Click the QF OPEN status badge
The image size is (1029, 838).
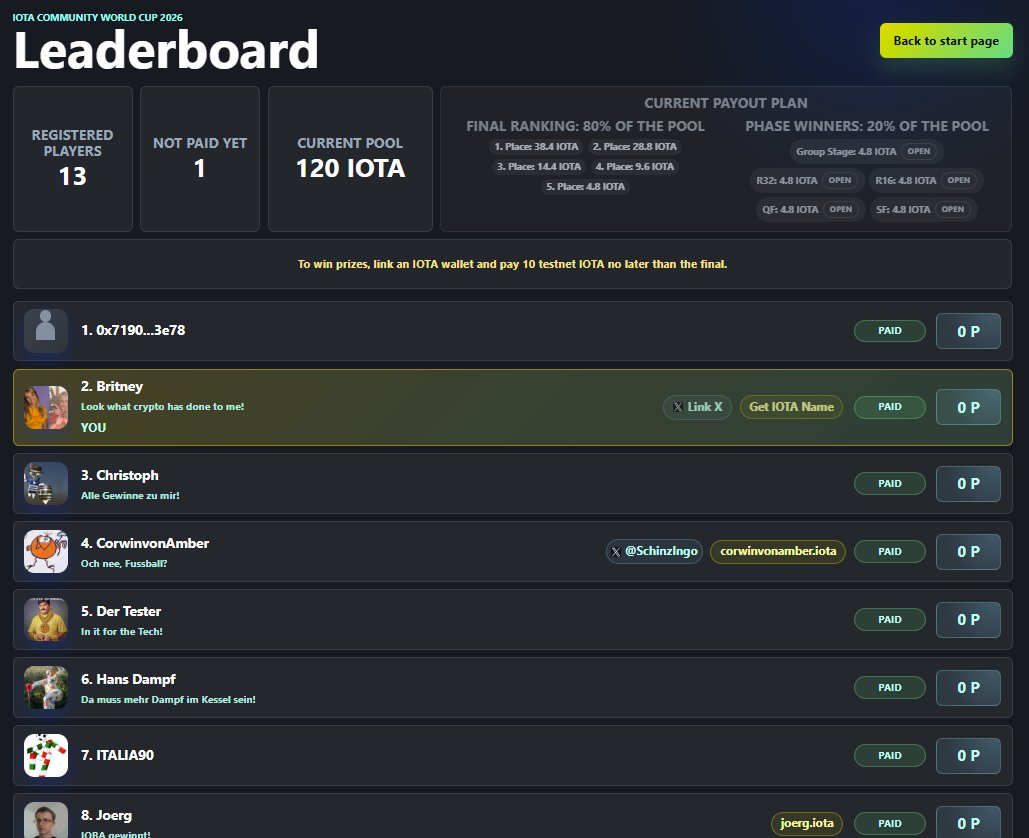tap(841, 209)
